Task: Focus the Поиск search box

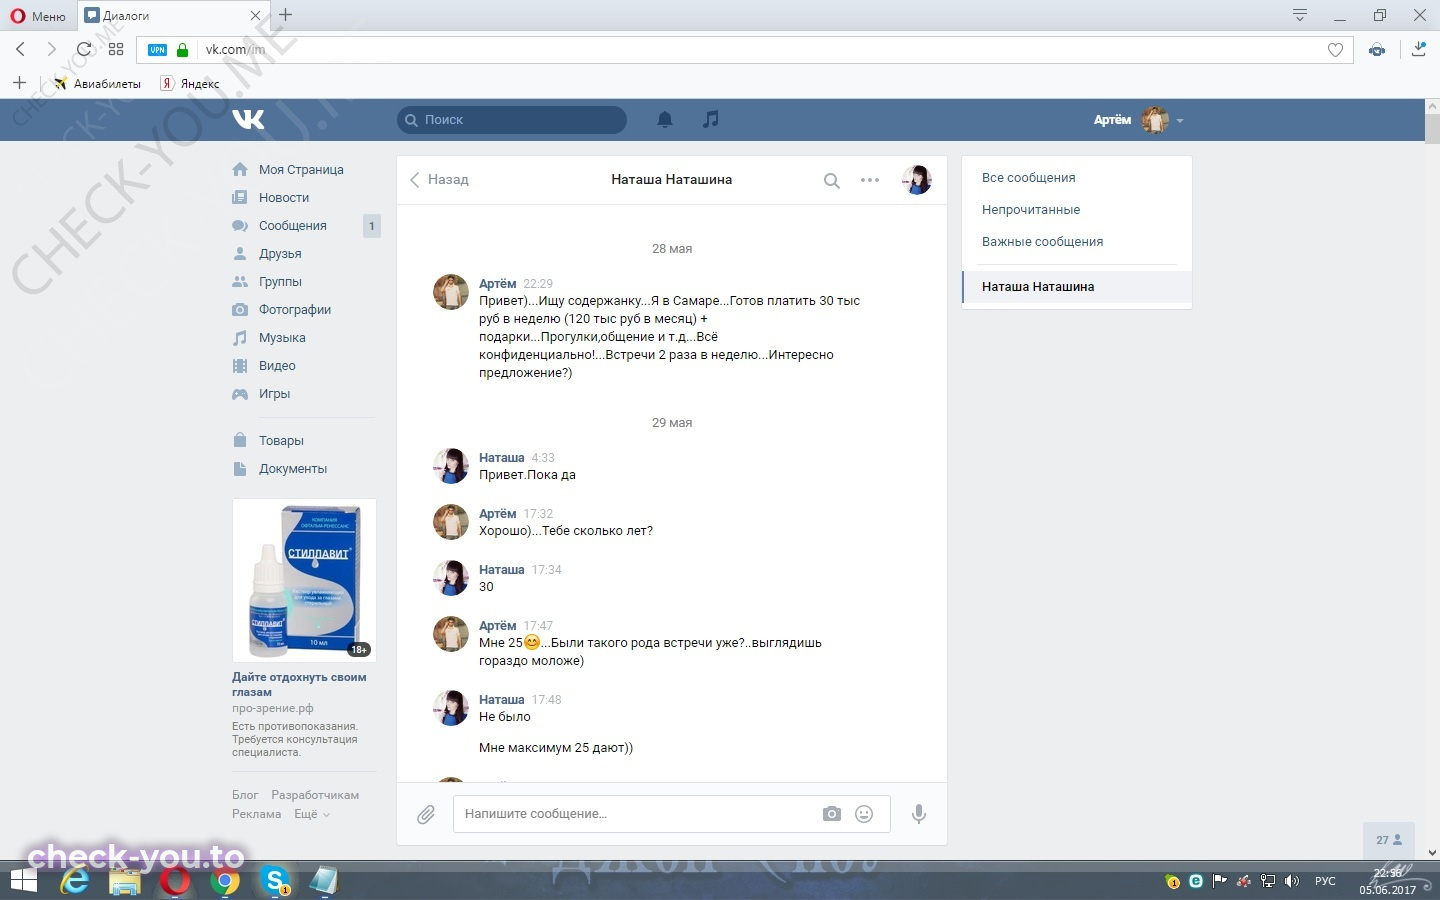Action: (x=512, y=120)
